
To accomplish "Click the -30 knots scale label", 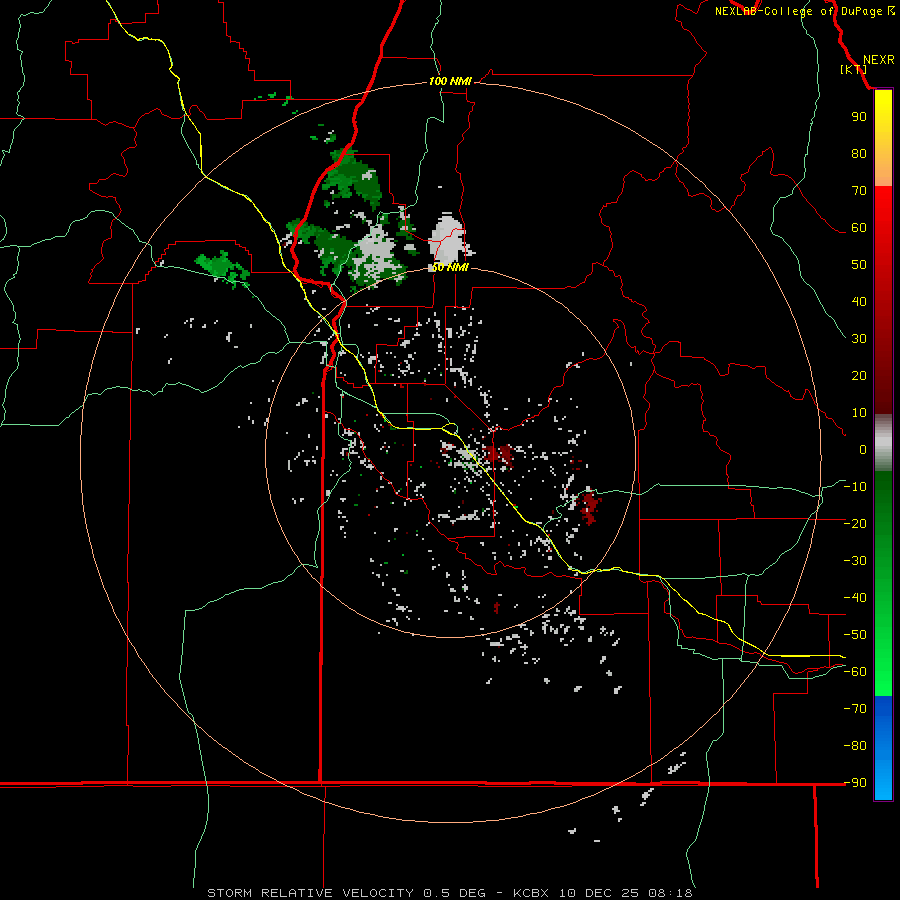I will (x=855, y=561).
